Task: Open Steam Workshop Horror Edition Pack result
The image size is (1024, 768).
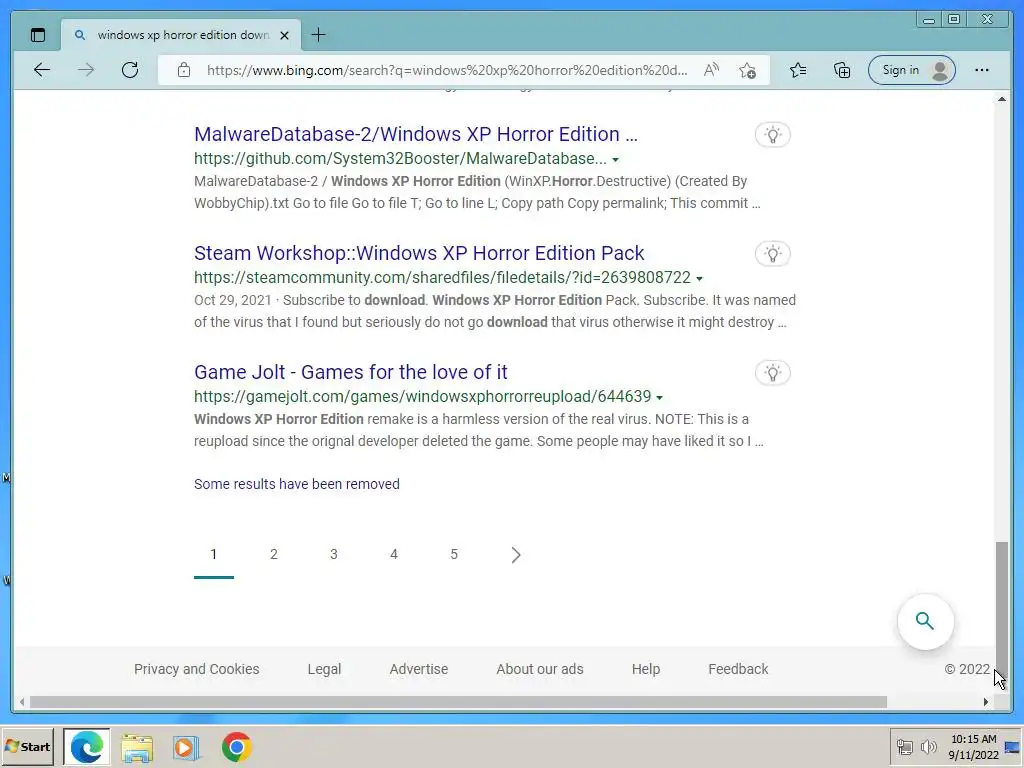Action: pos(419,253)
